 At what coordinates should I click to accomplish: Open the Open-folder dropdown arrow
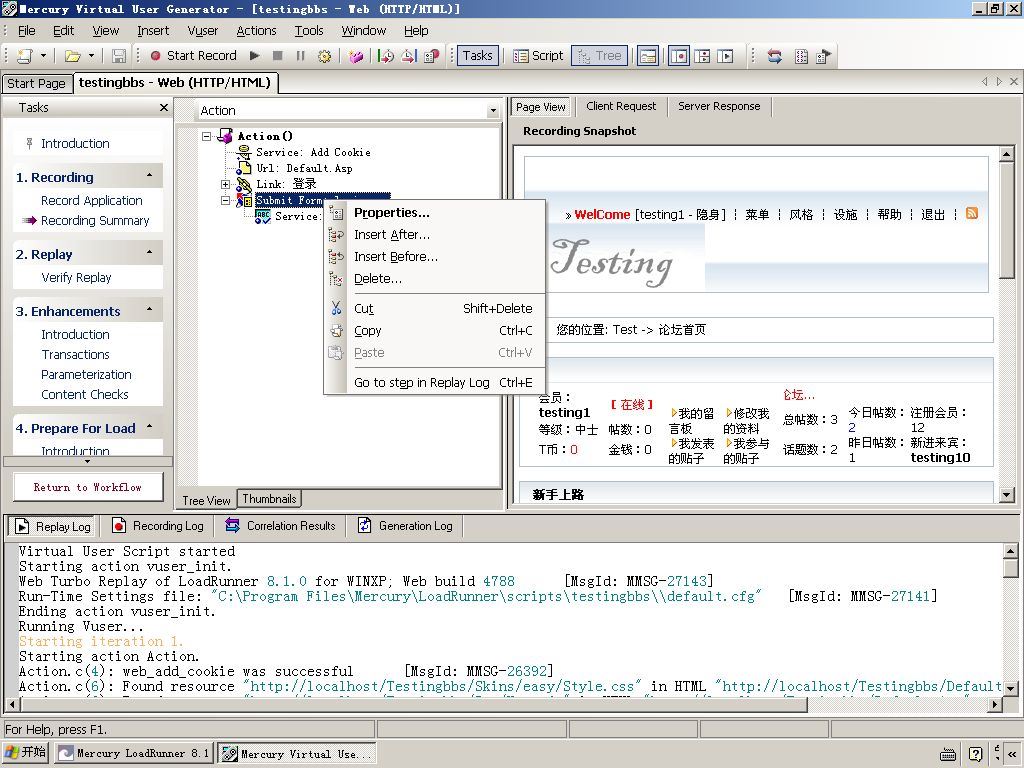tap(91, 56)
